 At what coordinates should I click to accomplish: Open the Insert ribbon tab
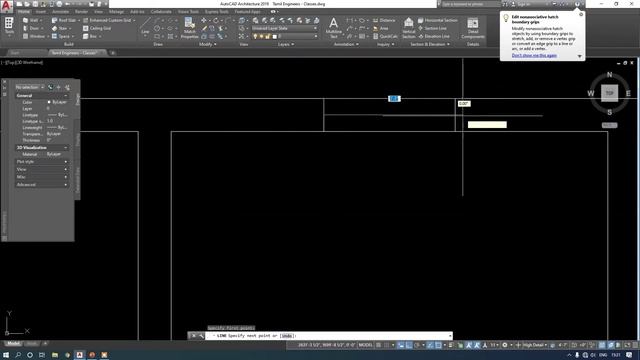tap(41, 12)
